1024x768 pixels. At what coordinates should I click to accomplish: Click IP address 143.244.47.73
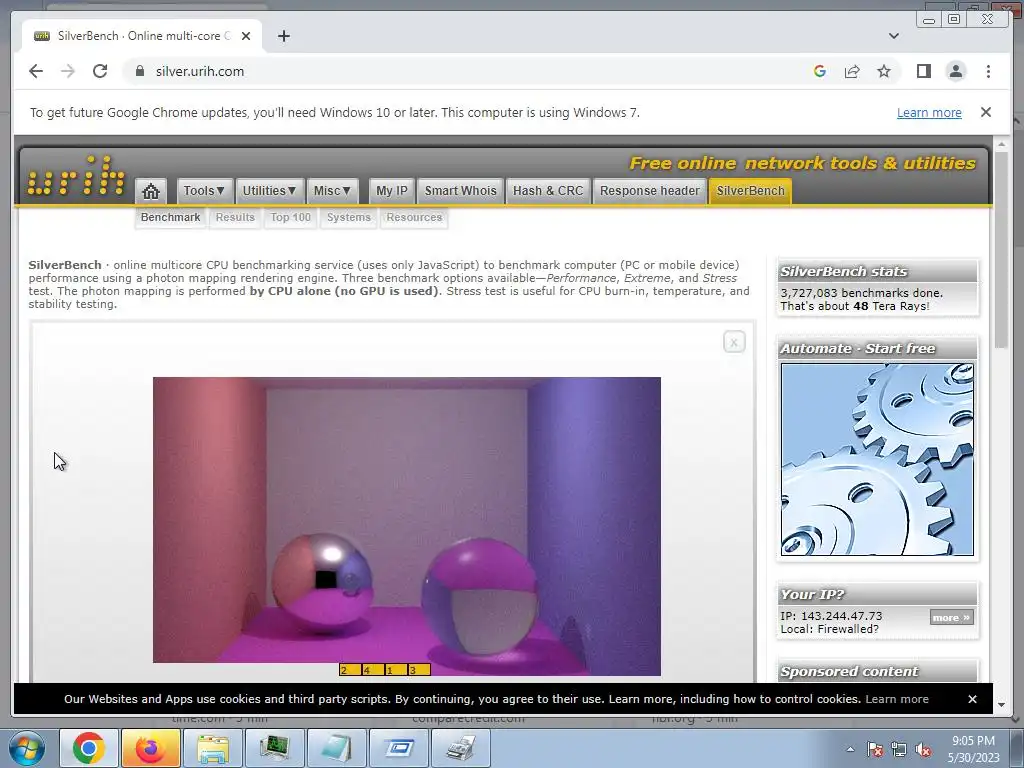(842, 616)
